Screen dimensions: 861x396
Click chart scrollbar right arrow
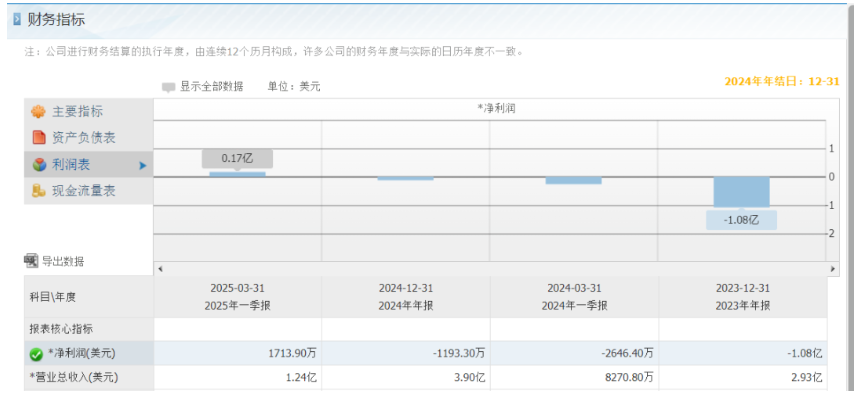click(833, 269)
